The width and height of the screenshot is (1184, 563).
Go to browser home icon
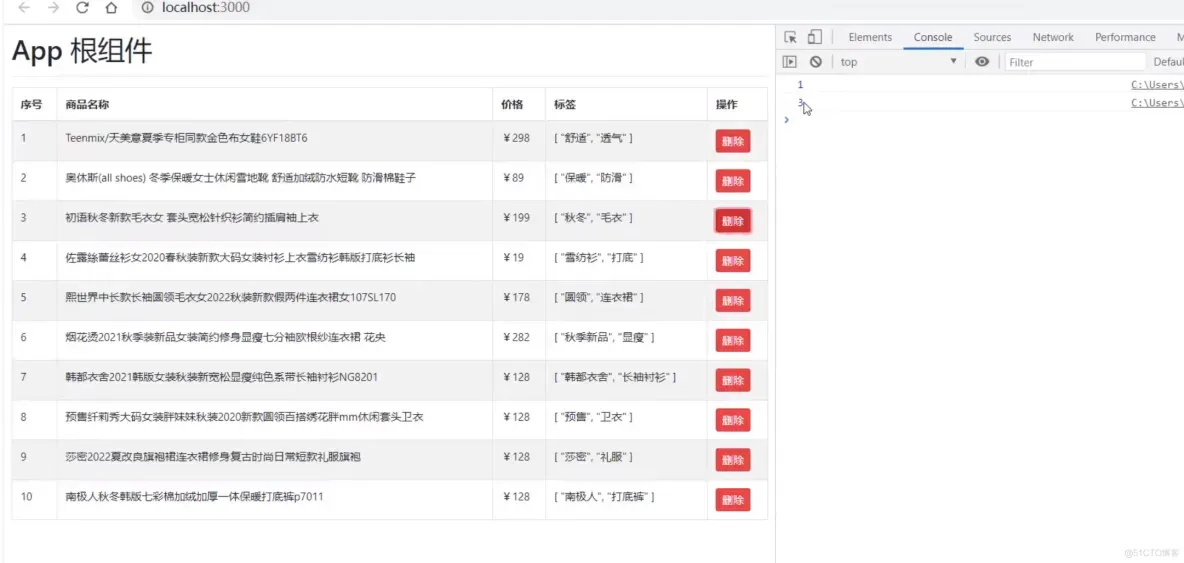111,8
